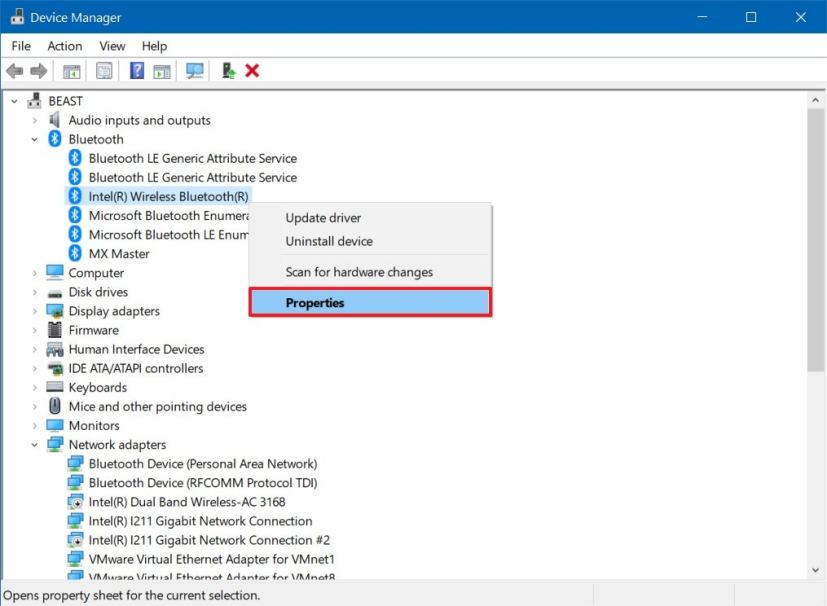Click the Display adapters category icon
This screenshot has height=606, width=827.
coord(55,311)
